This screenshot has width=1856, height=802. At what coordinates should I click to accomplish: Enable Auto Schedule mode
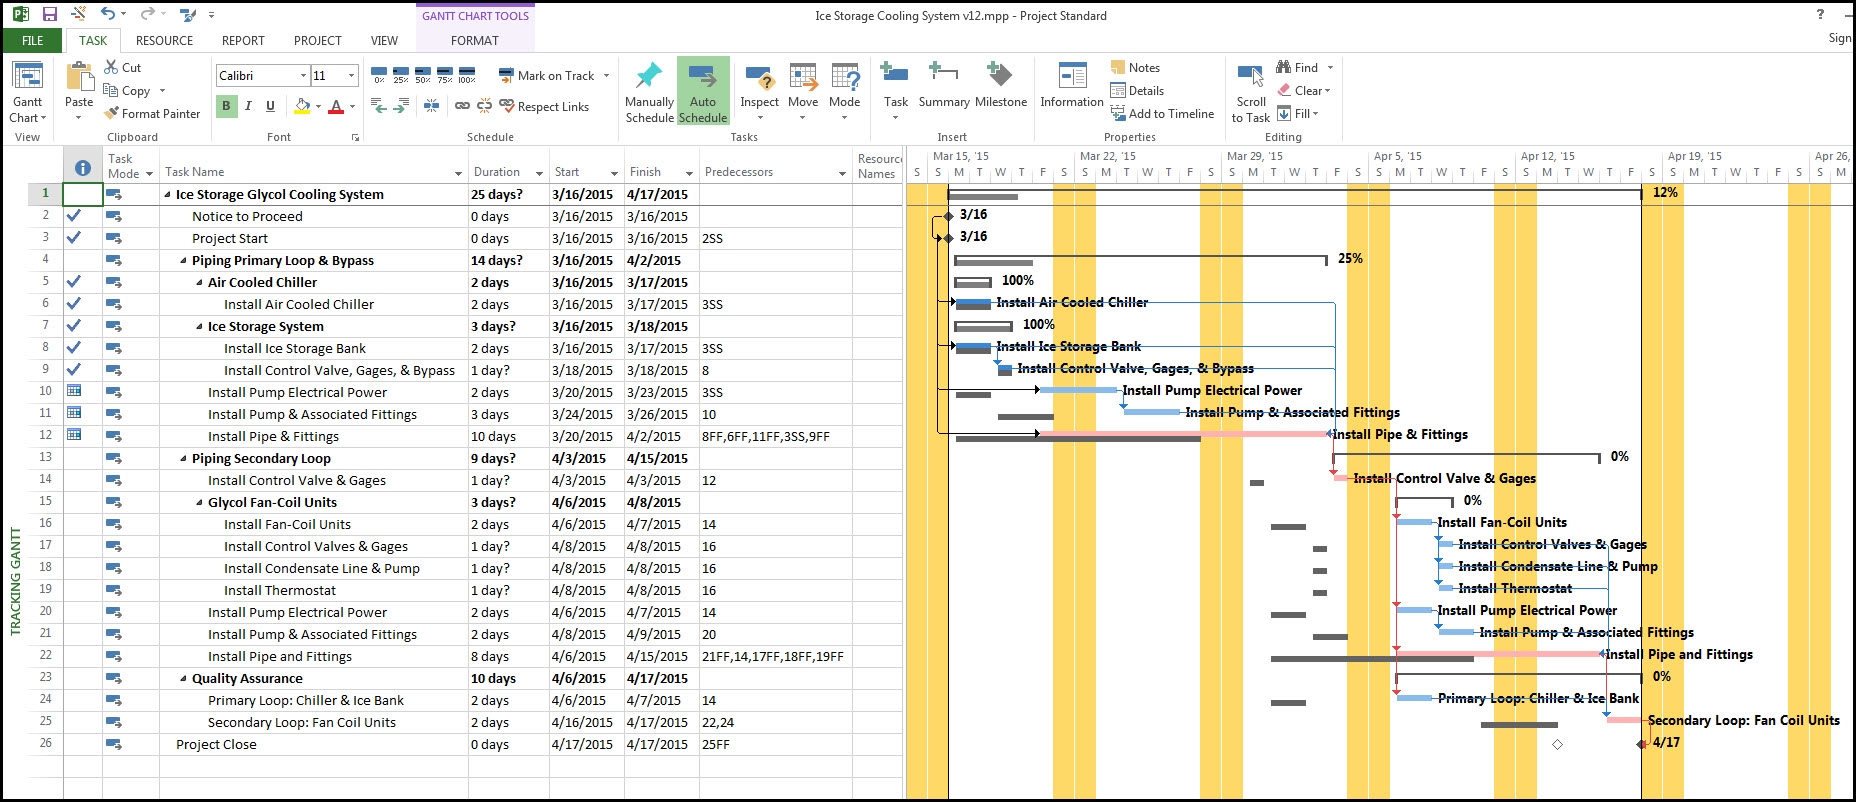pos(703,91)
